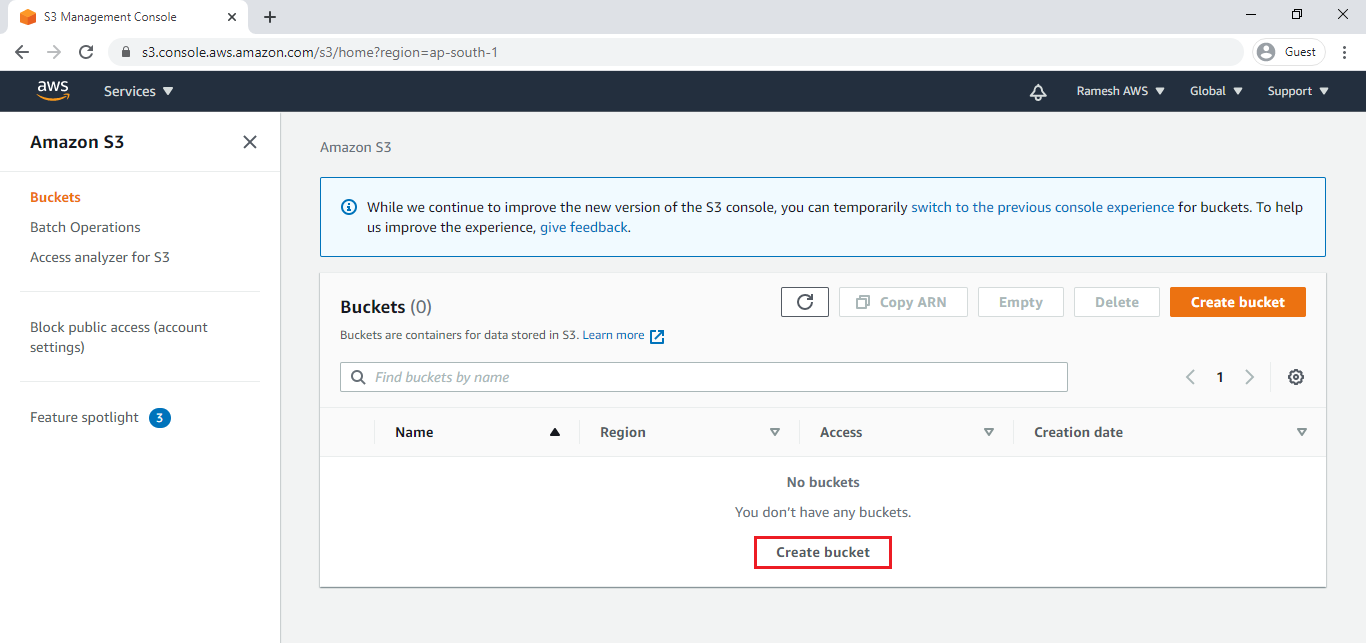Click the browser forward arrow
The image size is (1366, 643).
pos(54,52)
